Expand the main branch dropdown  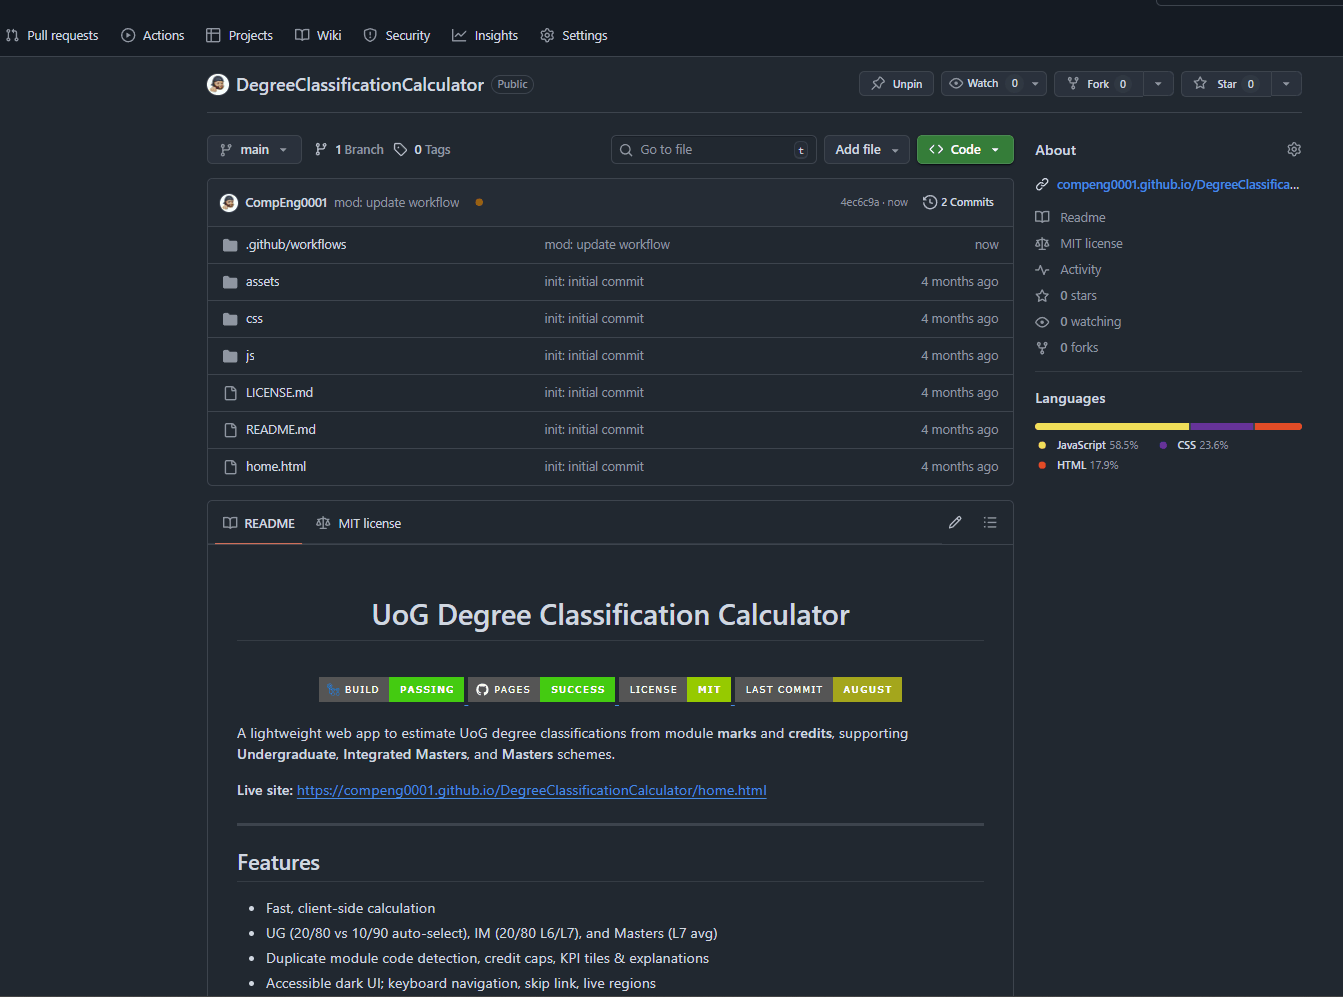click(x=254, y=150)
